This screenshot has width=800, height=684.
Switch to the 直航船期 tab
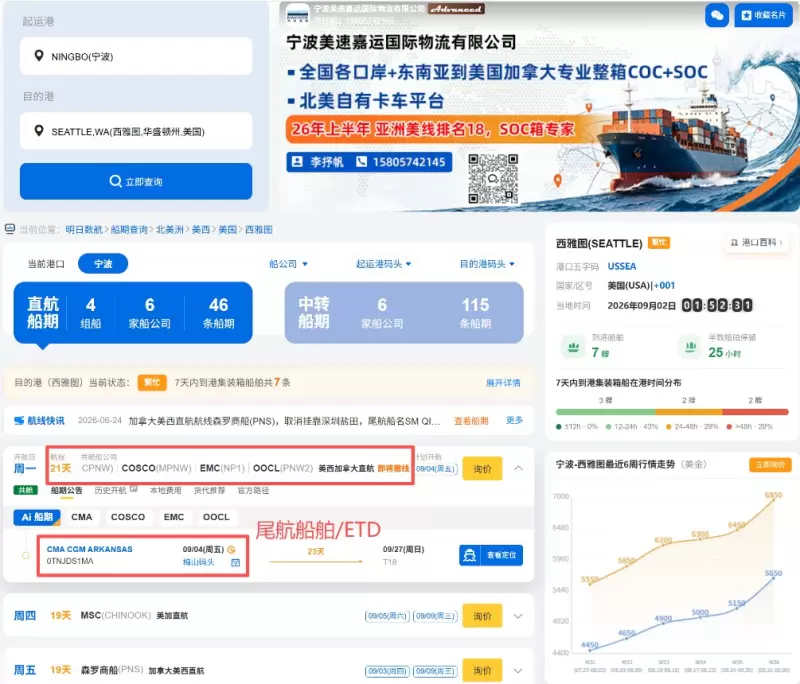(x=133, y=313)
